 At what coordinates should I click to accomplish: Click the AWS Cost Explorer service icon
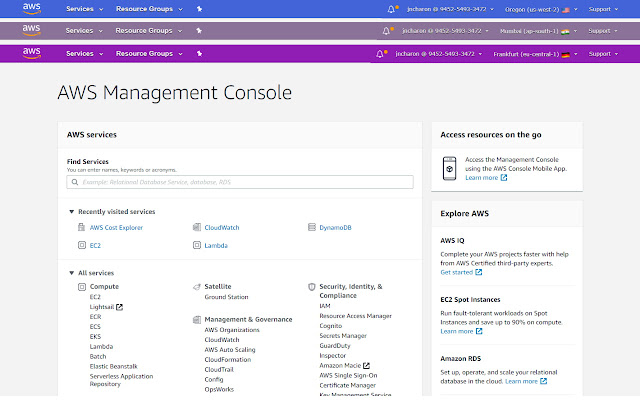pyautogui.click(x=81, y=227)
